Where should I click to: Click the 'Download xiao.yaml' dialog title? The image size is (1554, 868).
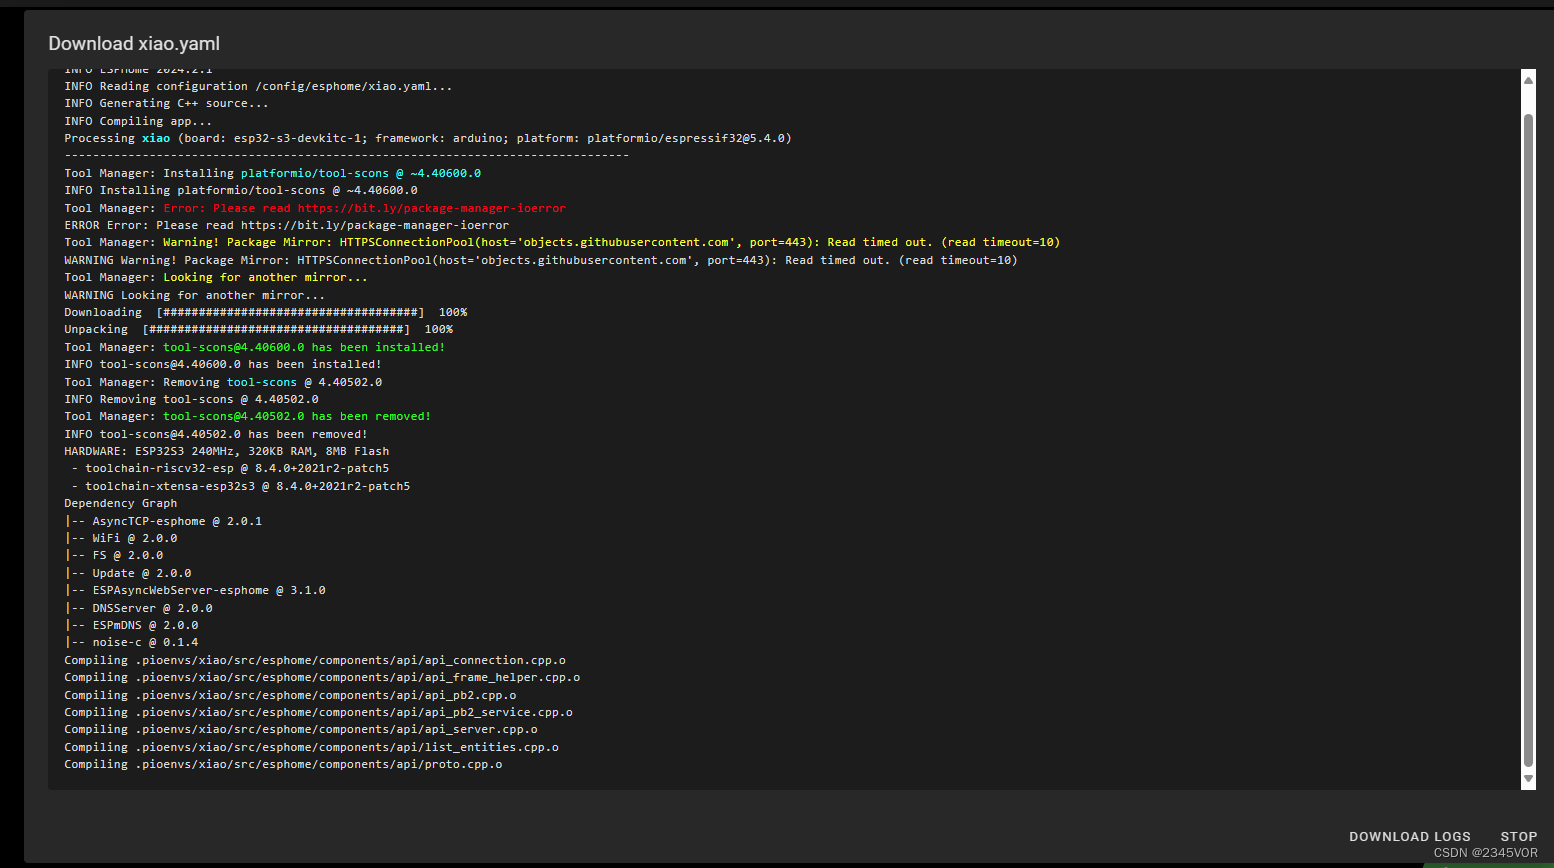(134, 44)
